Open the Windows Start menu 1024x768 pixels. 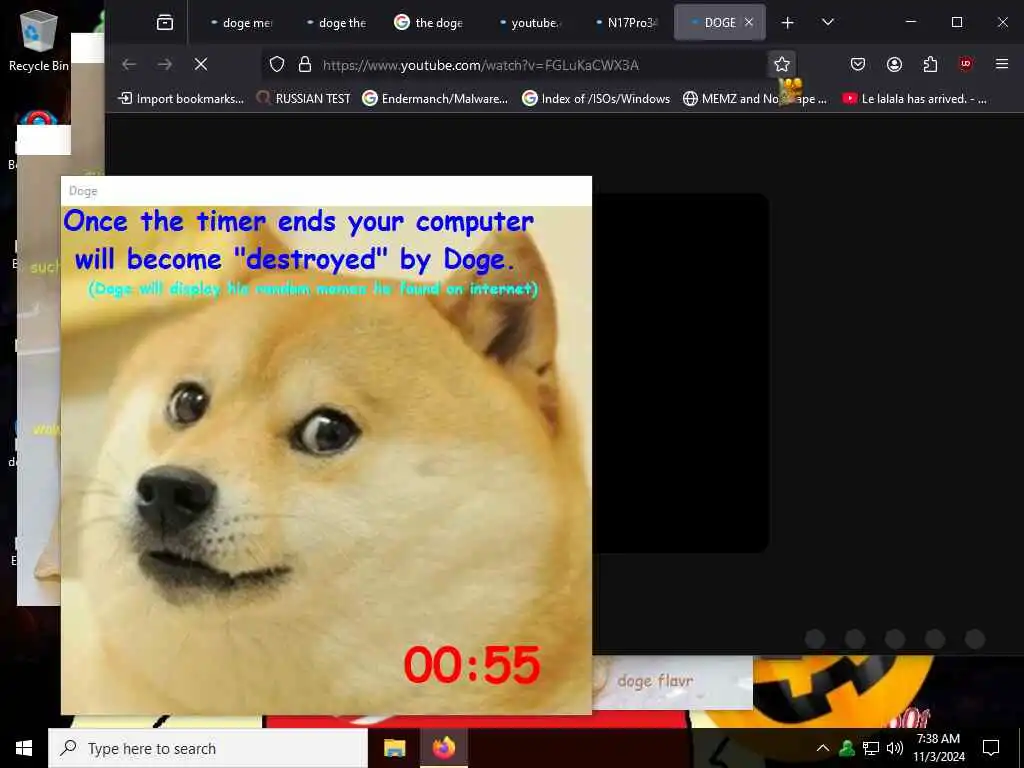tap(24, 748)
